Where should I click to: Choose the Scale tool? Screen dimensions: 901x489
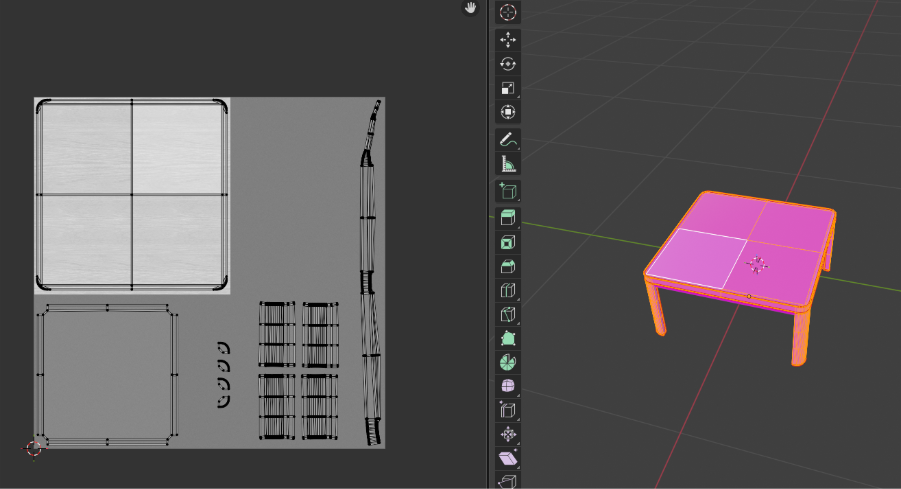508,89
